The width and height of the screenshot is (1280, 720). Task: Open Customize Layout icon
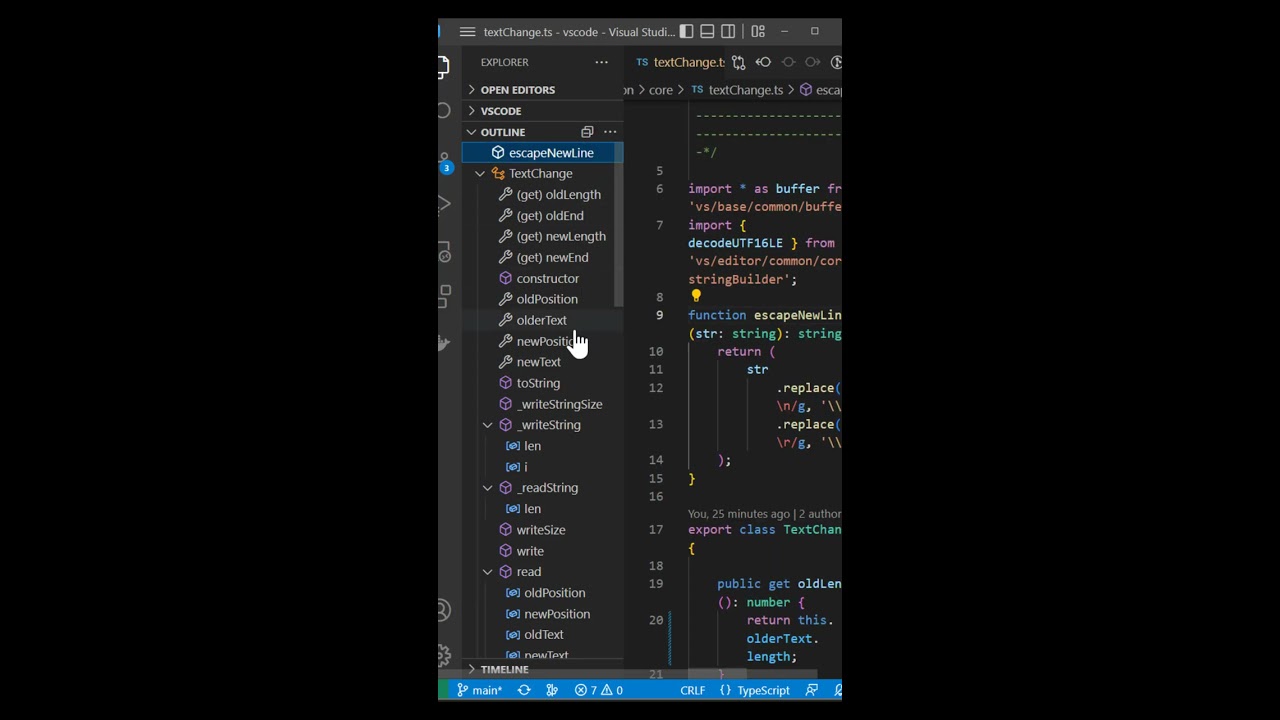[x=758, y=32]
